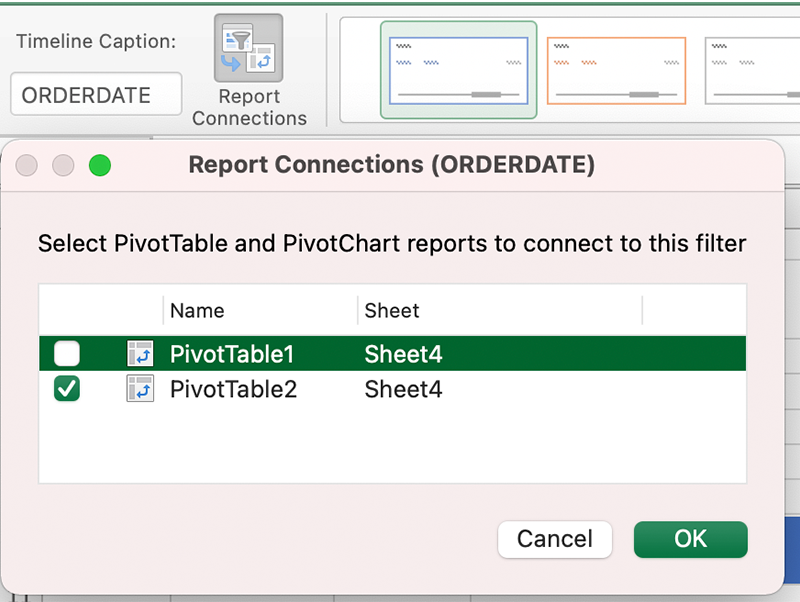Uncheck the PivotTable2 connection checkbox
Image resolution: width=800 pixels, height=602 pixels.
pyautogui.click(x=67, y=389)
